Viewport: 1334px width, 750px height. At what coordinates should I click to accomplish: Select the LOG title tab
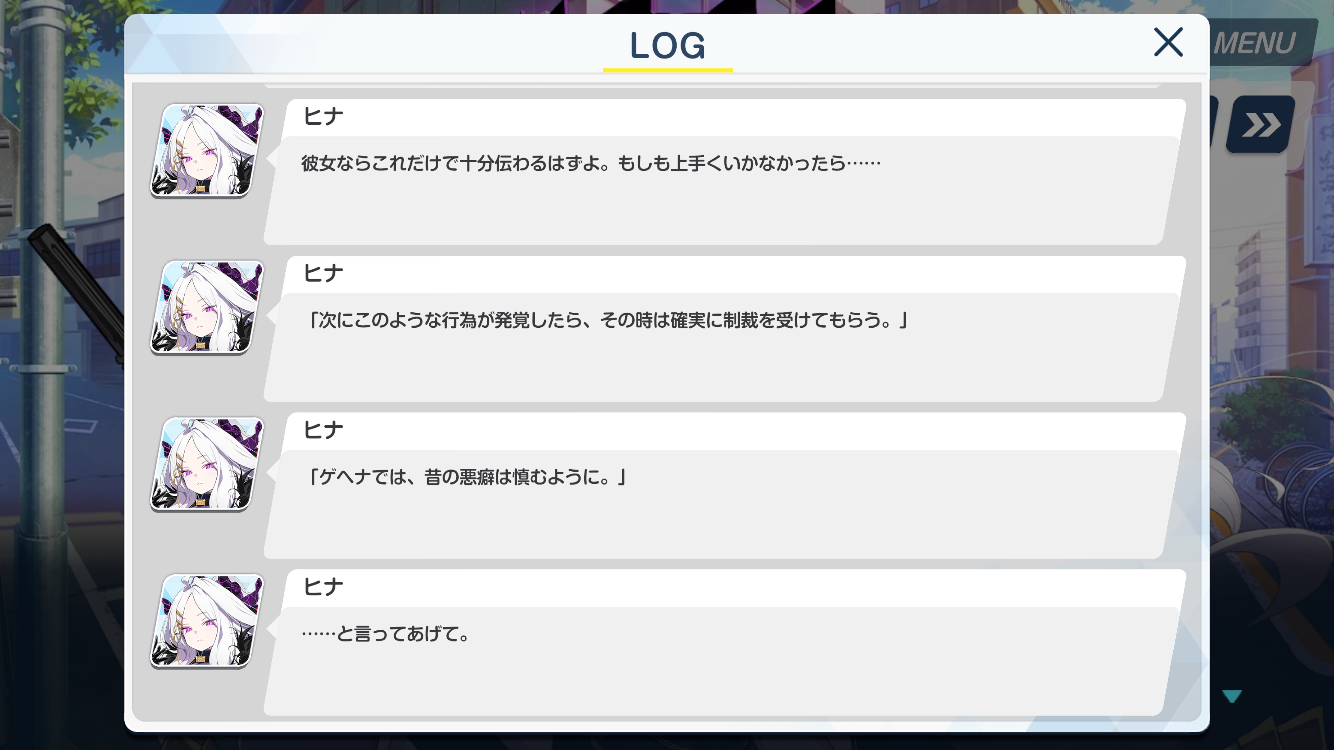[x=668, y=46]
